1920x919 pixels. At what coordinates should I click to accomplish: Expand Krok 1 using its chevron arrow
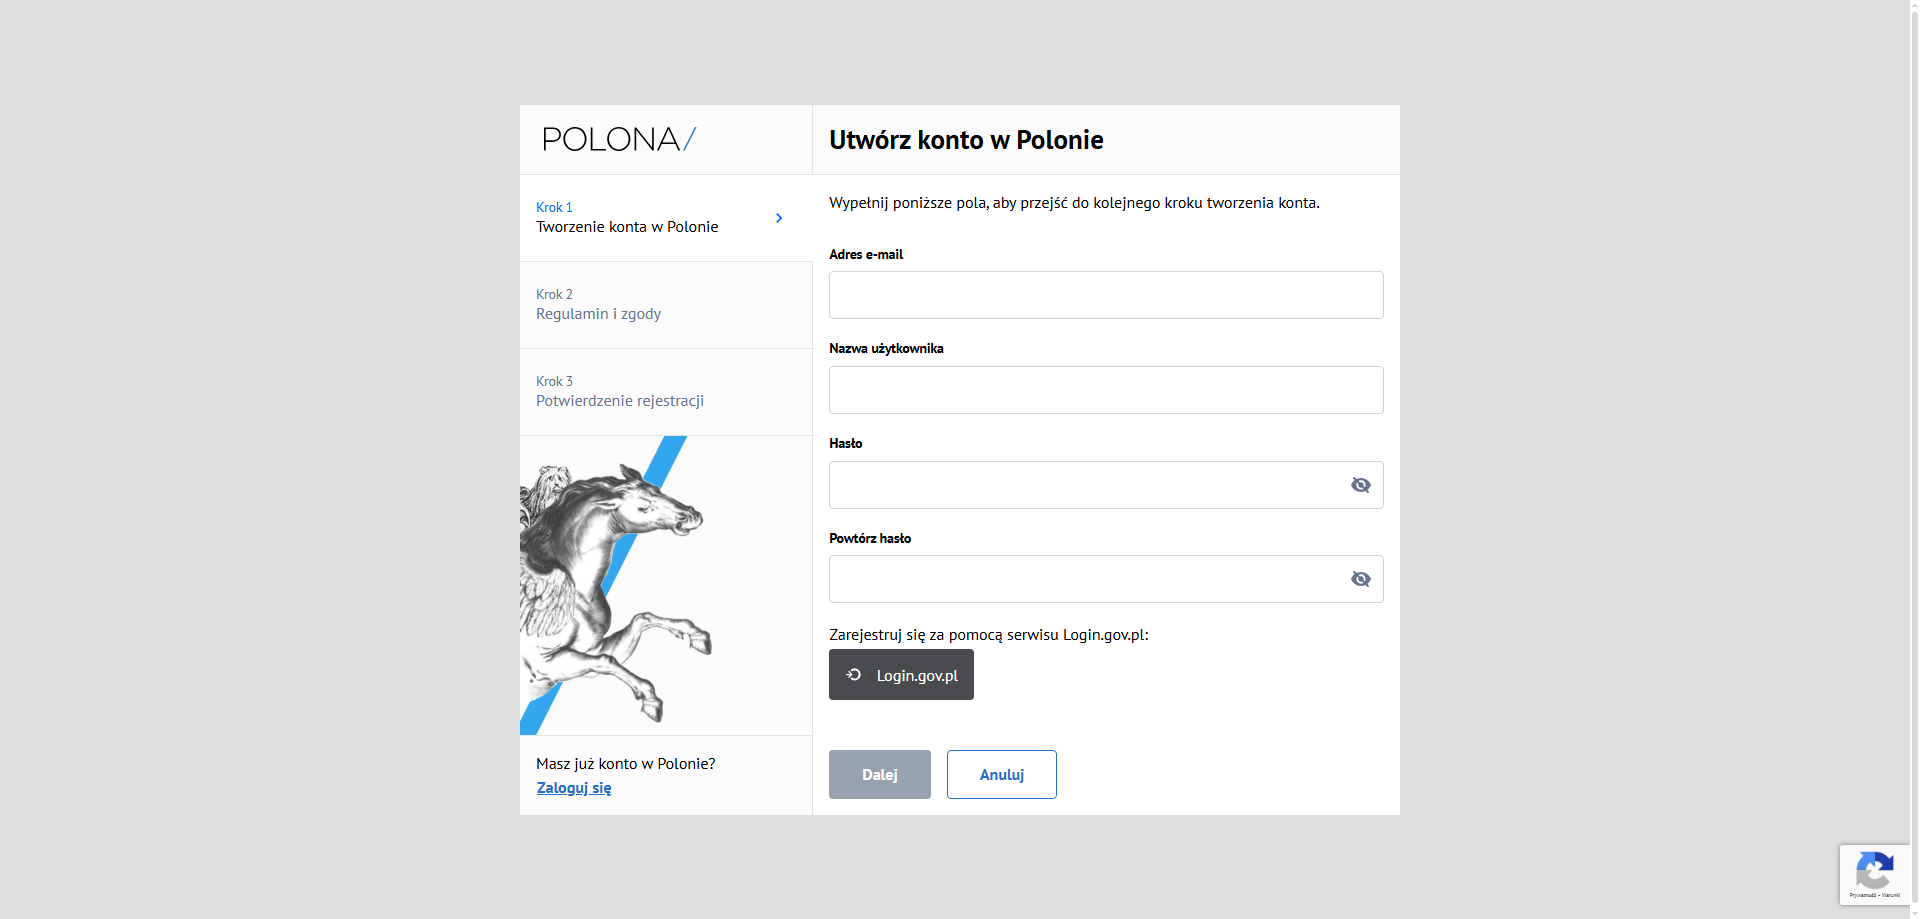(x=779, y=218)
